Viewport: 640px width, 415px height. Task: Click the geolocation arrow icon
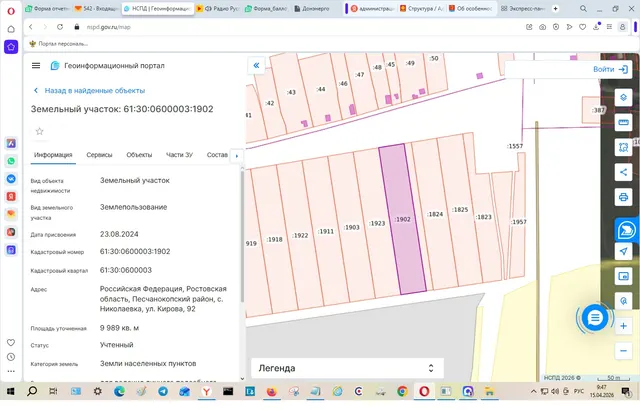click(623, 251)
